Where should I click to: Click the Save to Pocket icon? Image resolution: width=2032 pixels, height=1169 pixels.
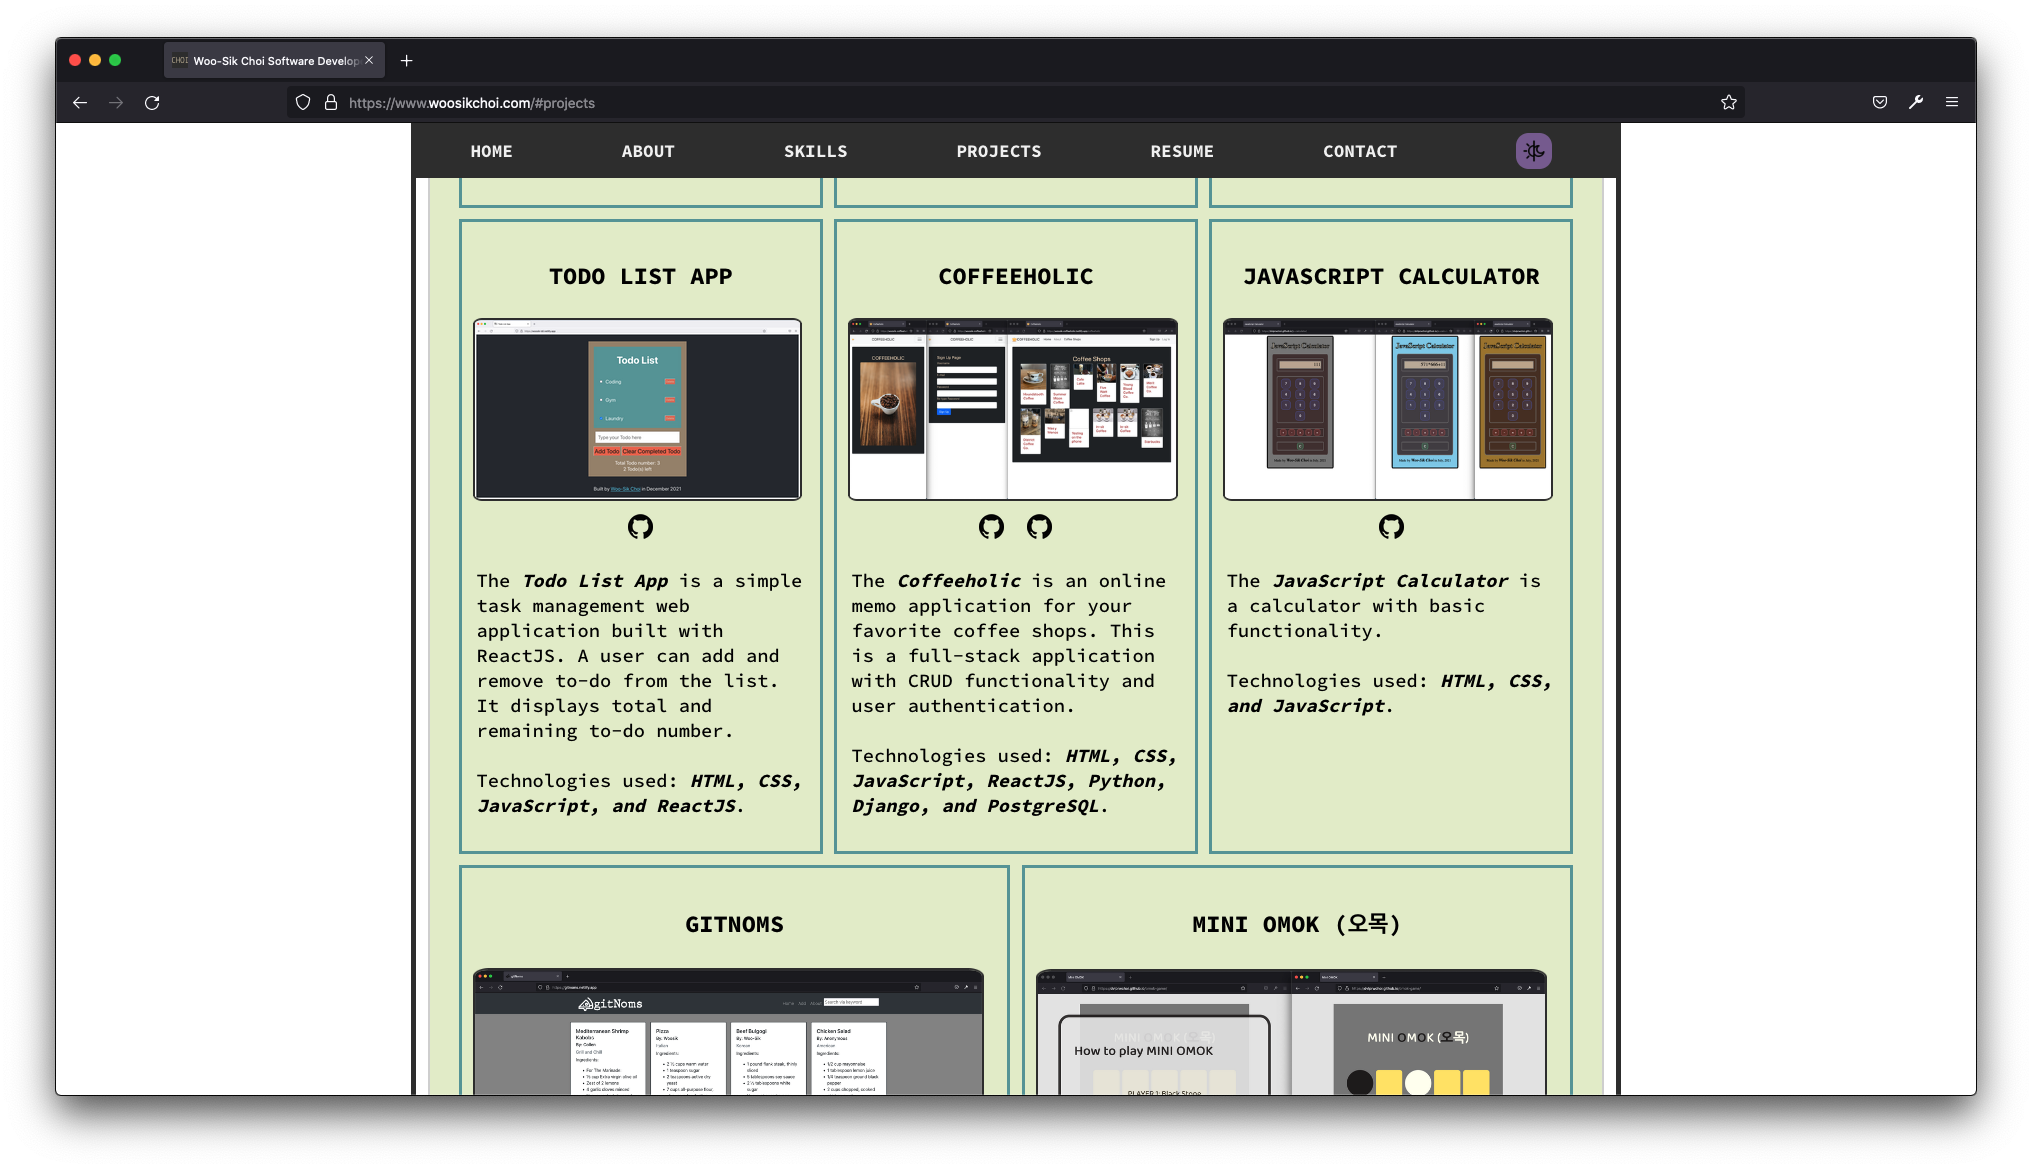tap(1880, 102)
